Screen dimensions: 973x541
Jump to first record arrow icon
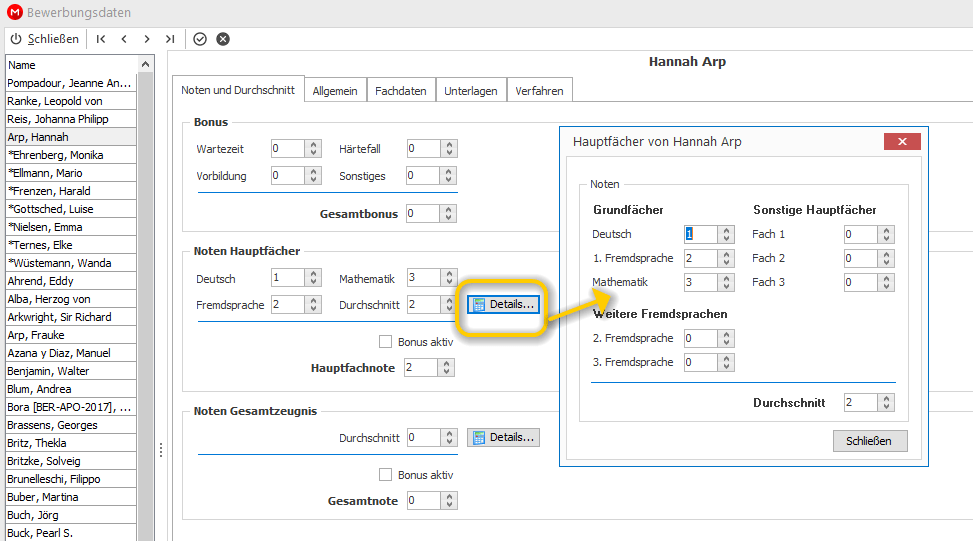tap(101, 39)
